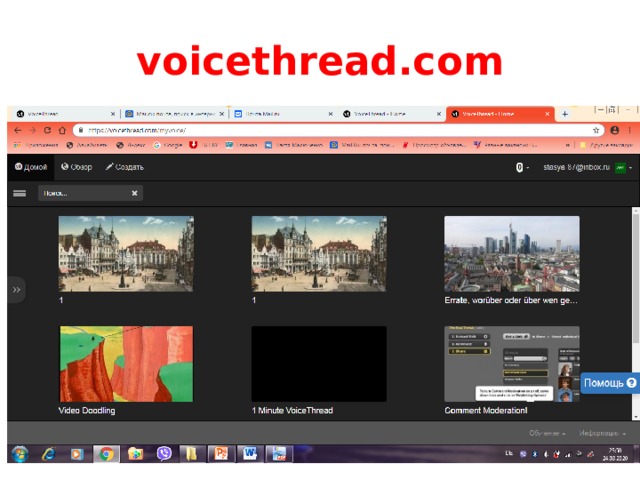Open the Обзор browse section
This screenshot has width=640, height=480.
(x=76, y=167)
